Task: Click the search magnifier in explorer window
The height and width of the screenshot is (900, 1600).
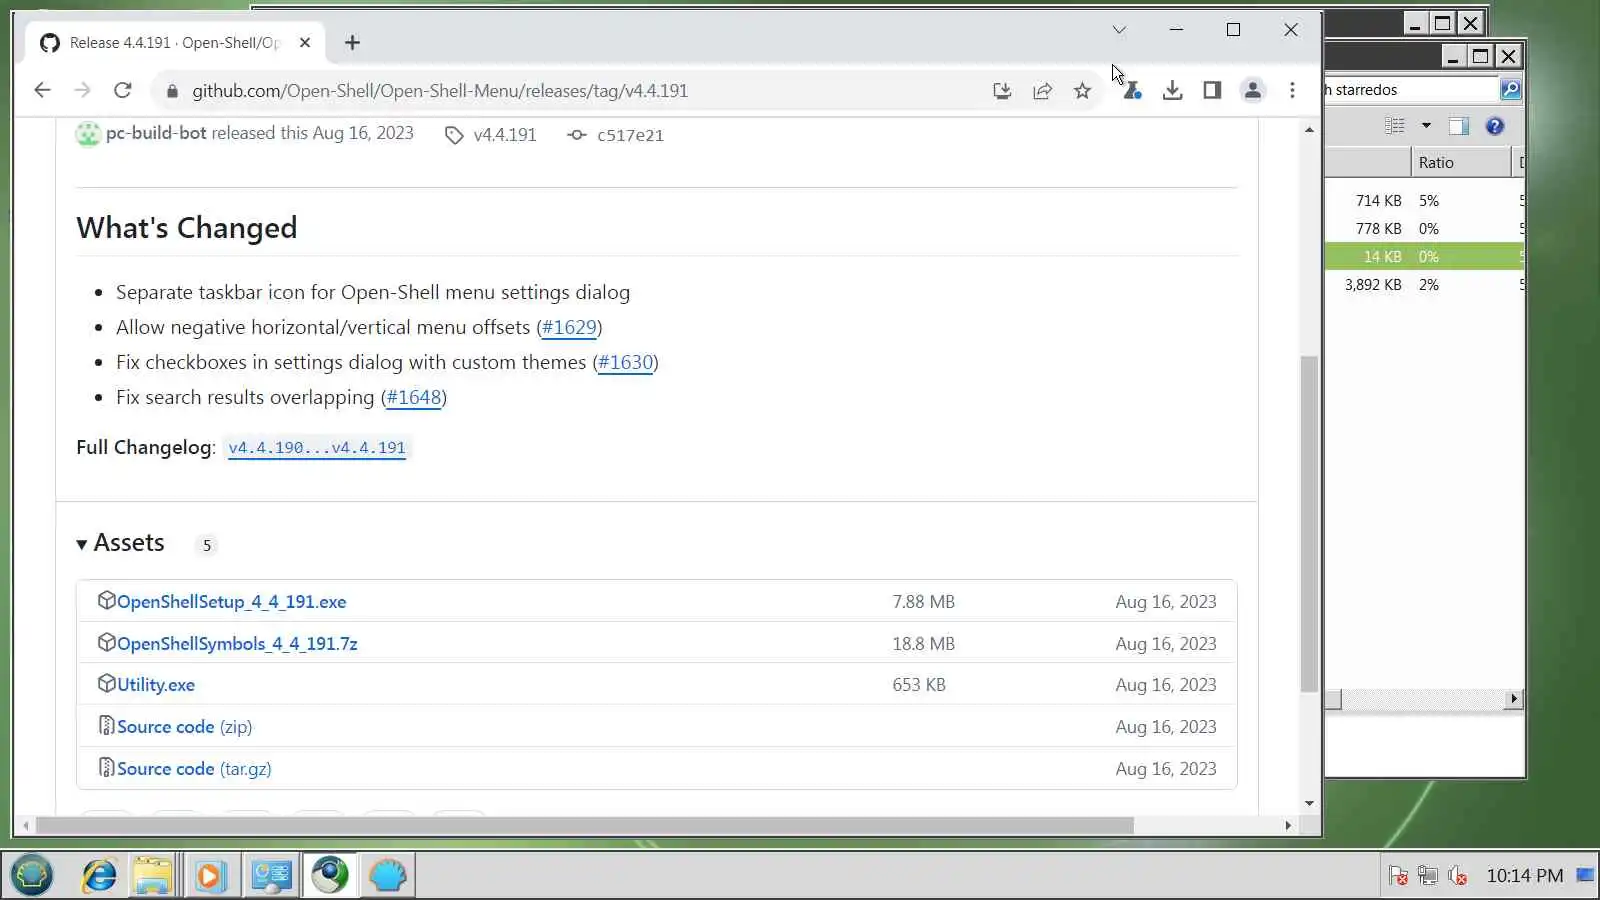Action: pos(1510,90)
